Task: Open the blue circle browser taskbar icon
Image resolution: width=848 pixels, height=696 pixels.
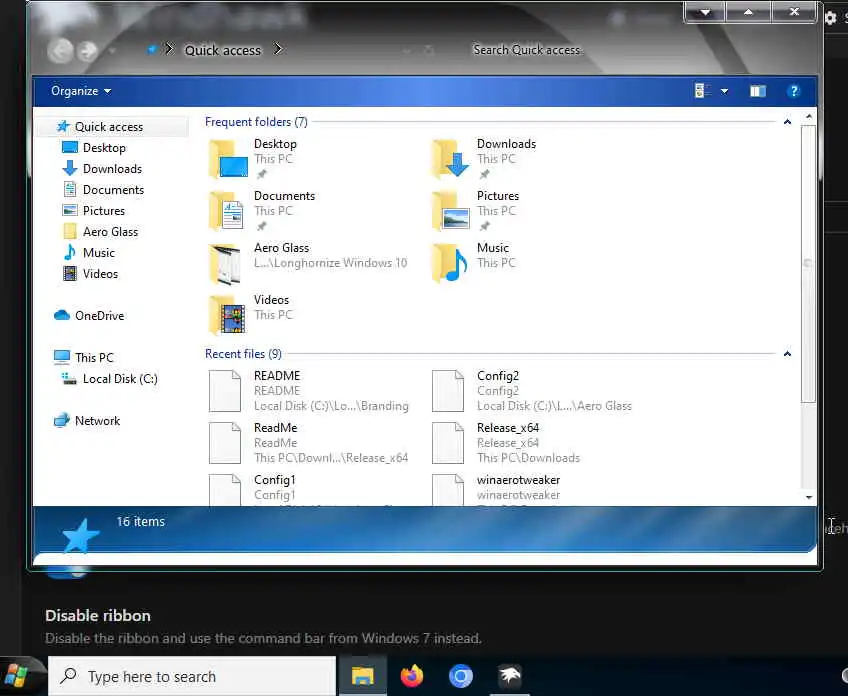Action: tap(461, 676)
